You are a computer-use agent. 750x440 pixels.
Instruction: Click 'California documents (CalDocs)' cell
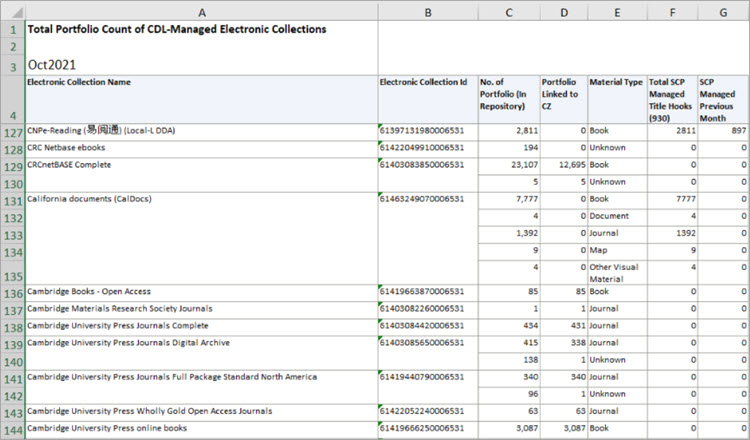tap(201, 238)
